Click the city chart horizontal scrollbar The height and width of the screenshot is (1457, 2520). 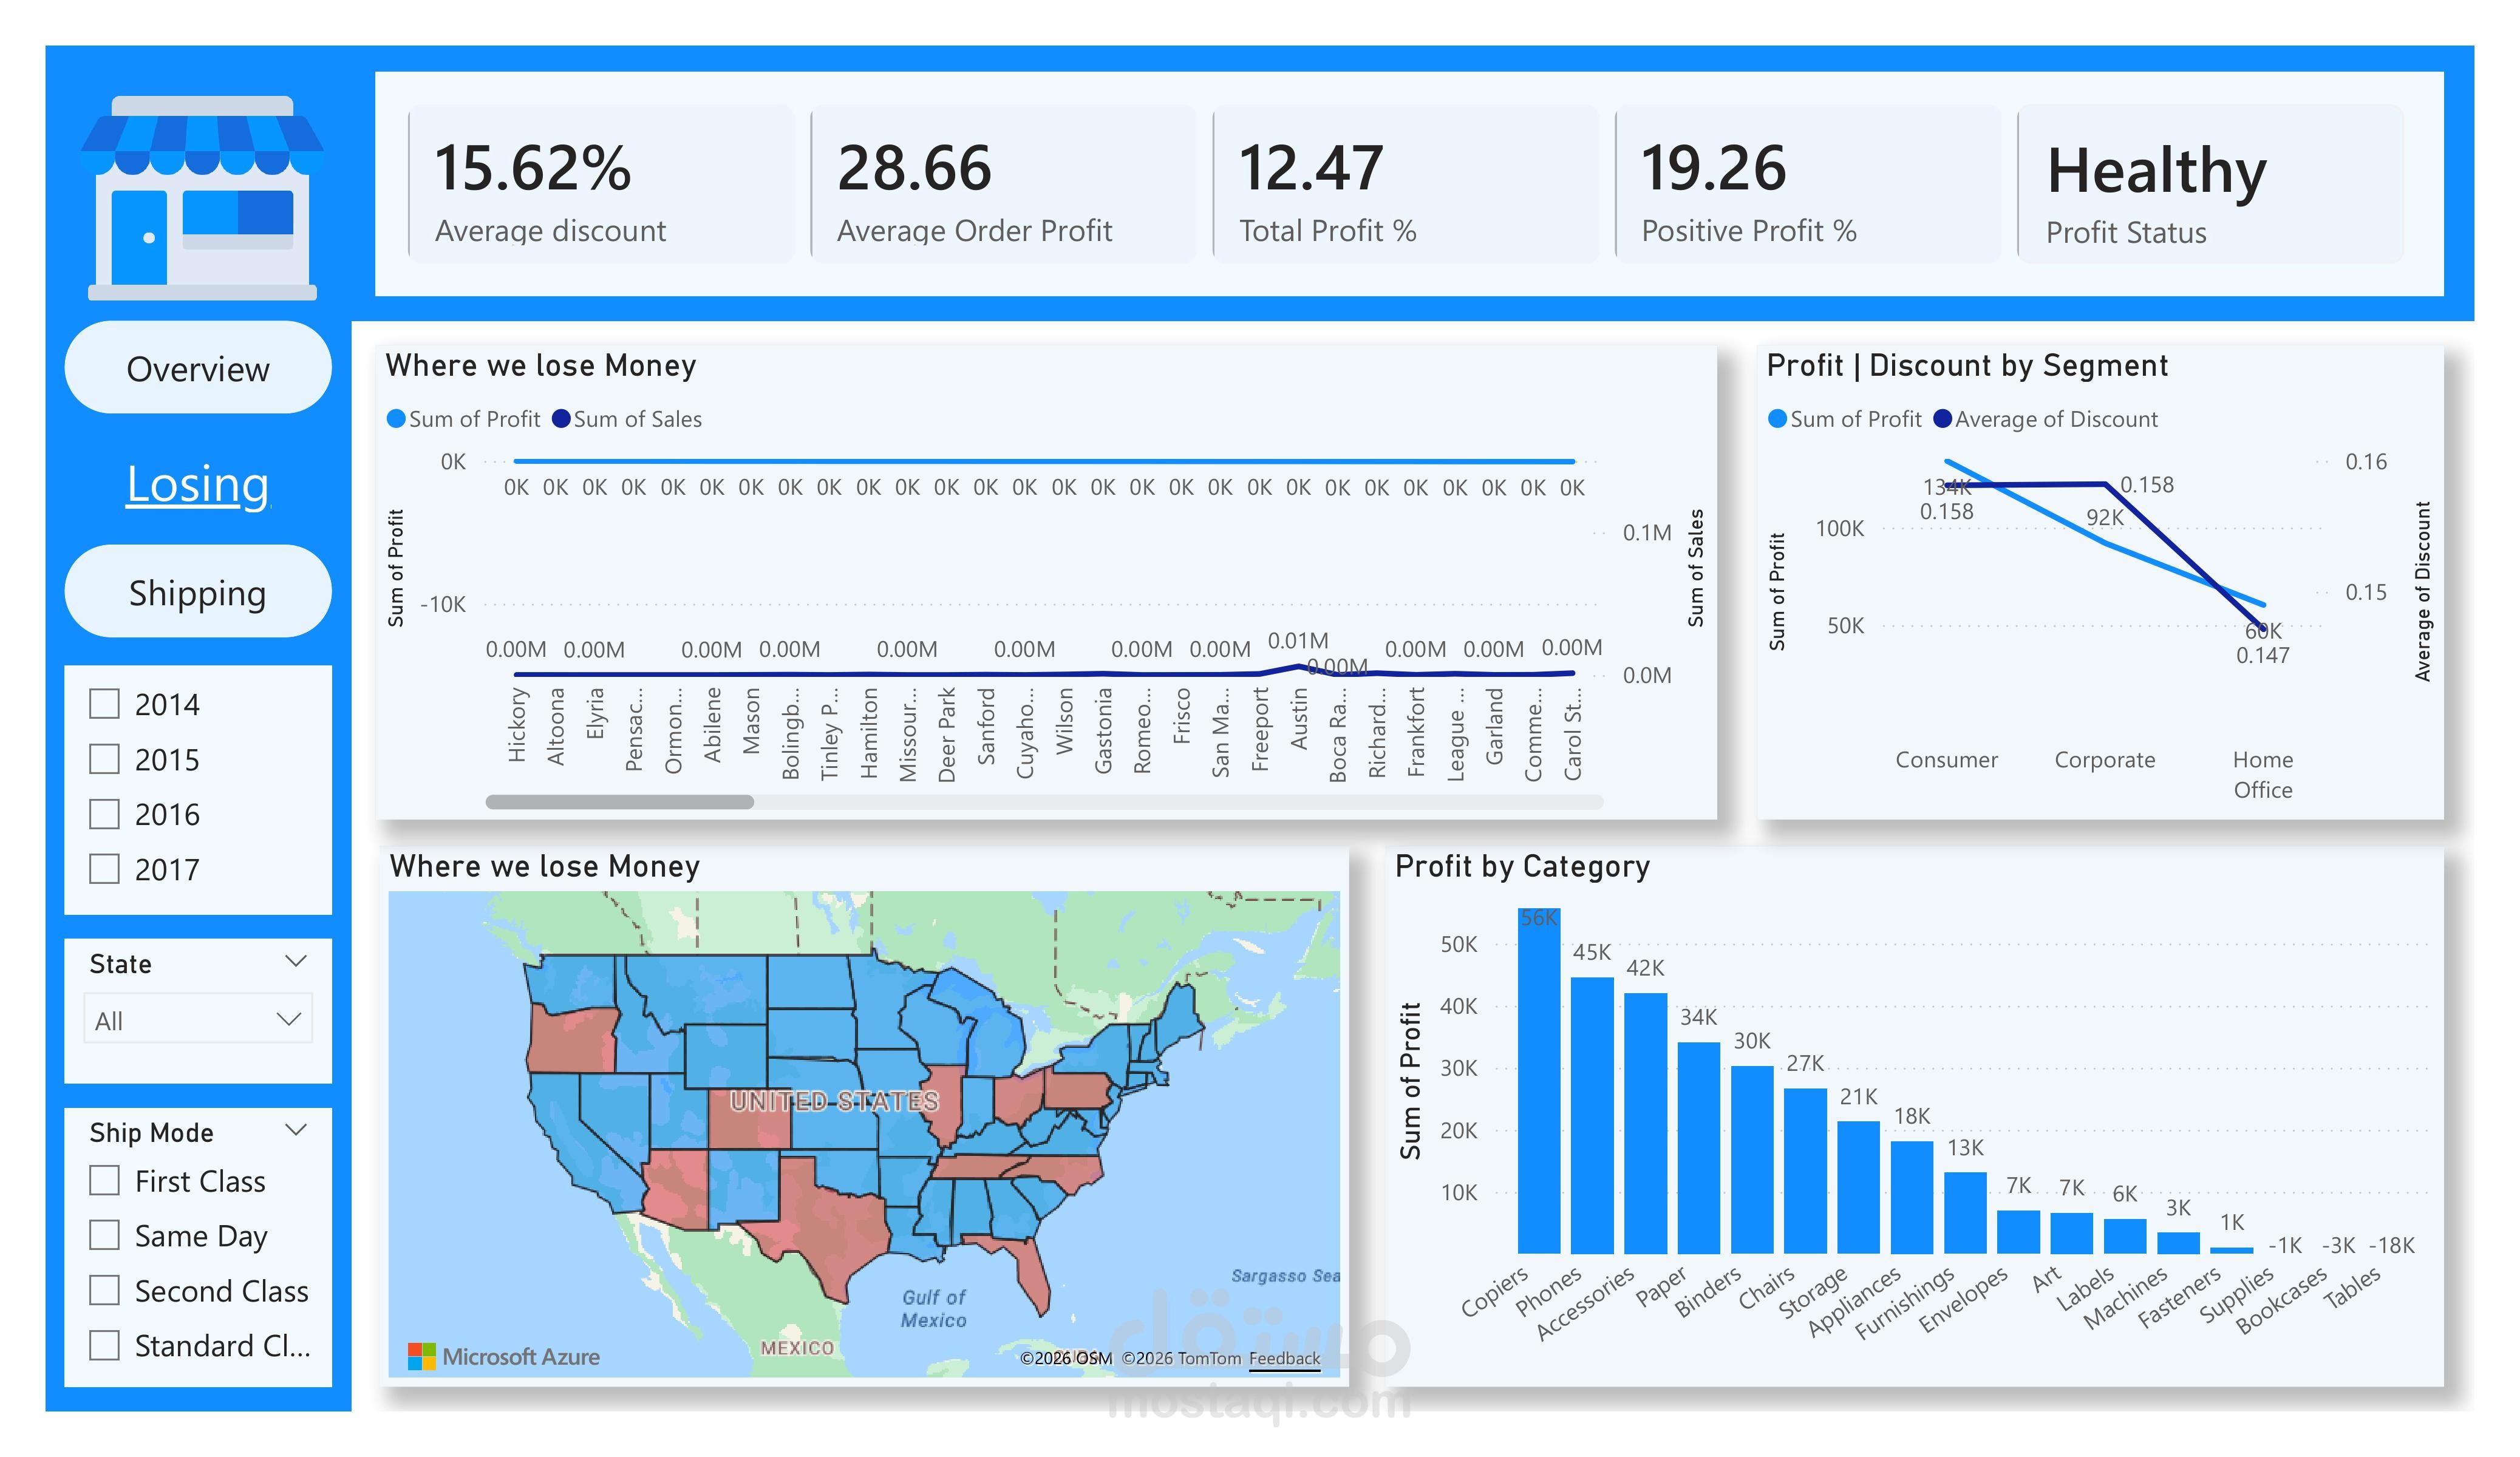pos(620,802)
